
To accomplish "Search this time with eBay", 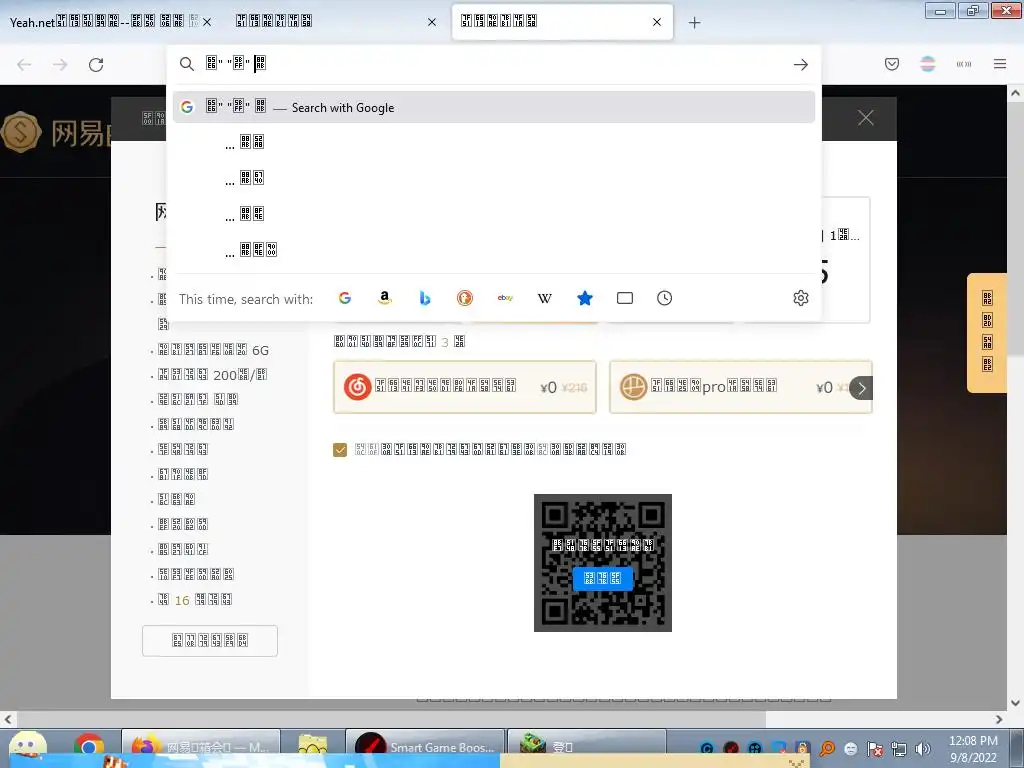I will (x=505, y=298).
